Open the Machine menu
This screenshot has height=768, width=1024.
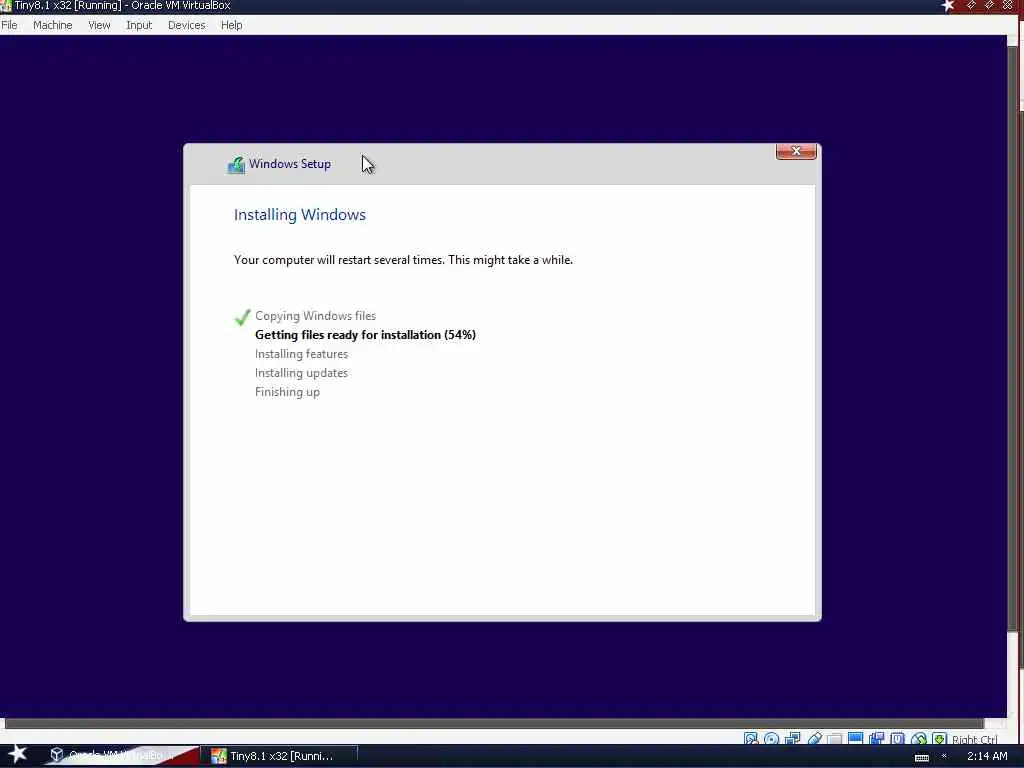[x=52, y=25]
